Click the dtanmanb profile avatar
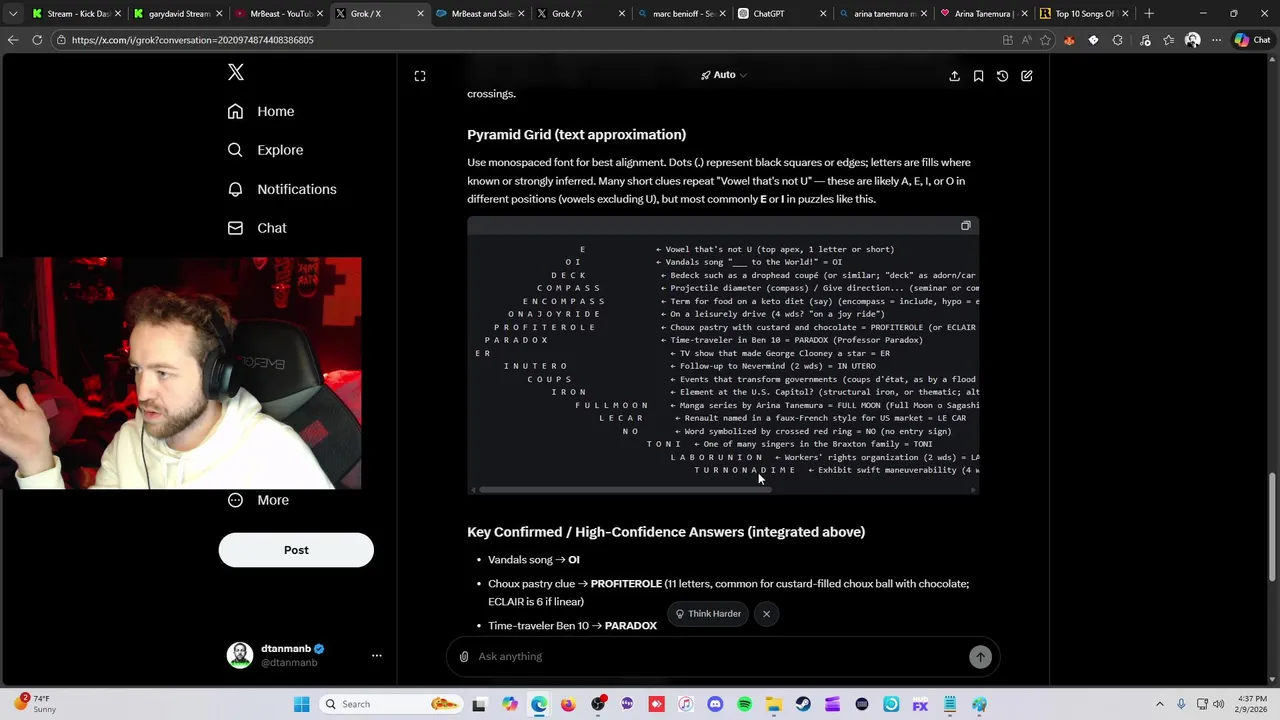The width and height of the screenshot is (1280, 720). (x=240, y=655)
